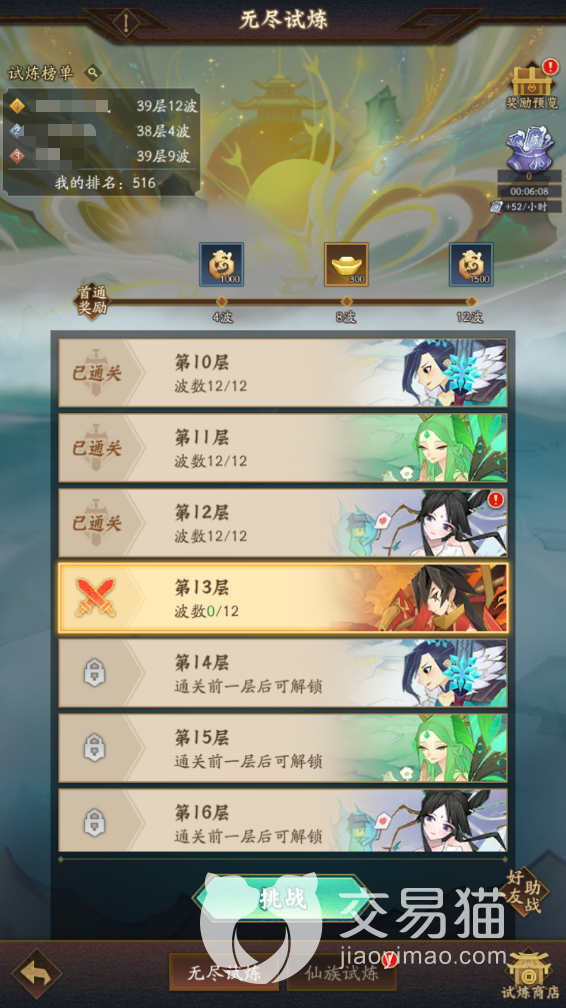This screenshot has height=1008, width=566.
Task: Switch to the 仙族试炼 tab
Action: pyautogui.click(x=341, y=972)
